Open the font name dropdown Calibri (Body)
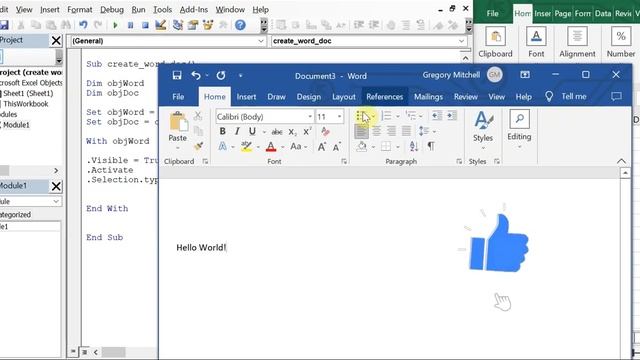The width and height of the screenshot is (640, 360). point(310,117)
